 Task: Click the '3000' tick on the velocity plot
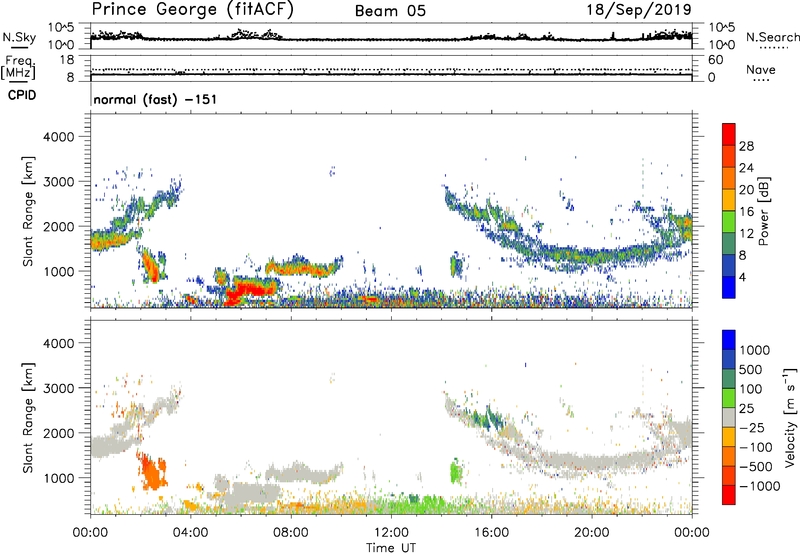[58, 388]
